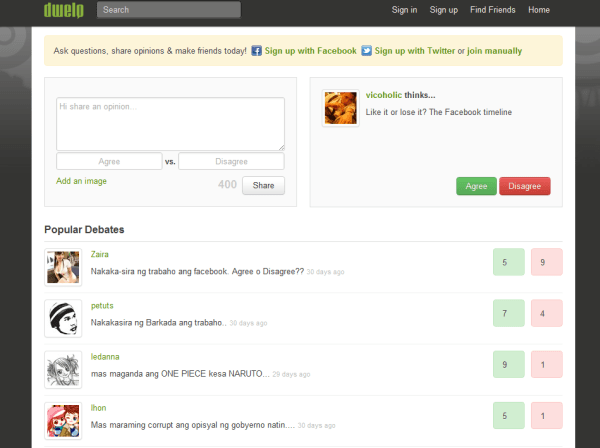Screen dimensions: 600x448
Task: Click the dwelp logo
Action: [x=64, y=10]
